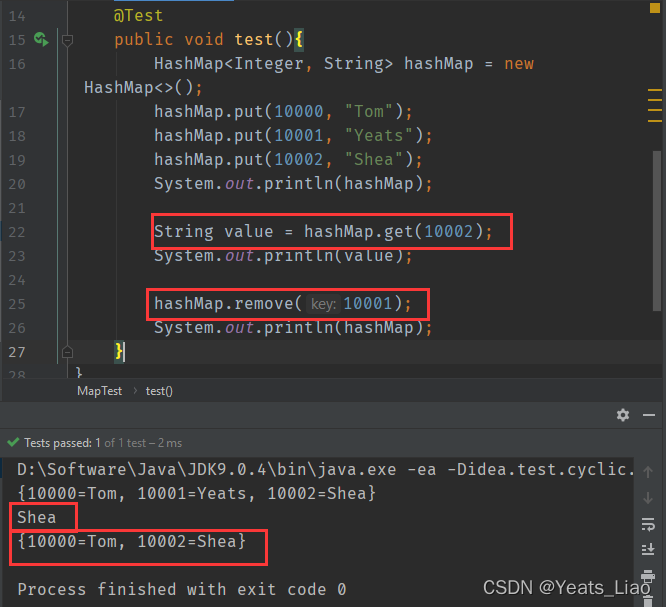Image resolution: width=666 pixels, height=607 pixels.
Task: Hide the run tool window with the minus icon
Action: tap(649, 415)
